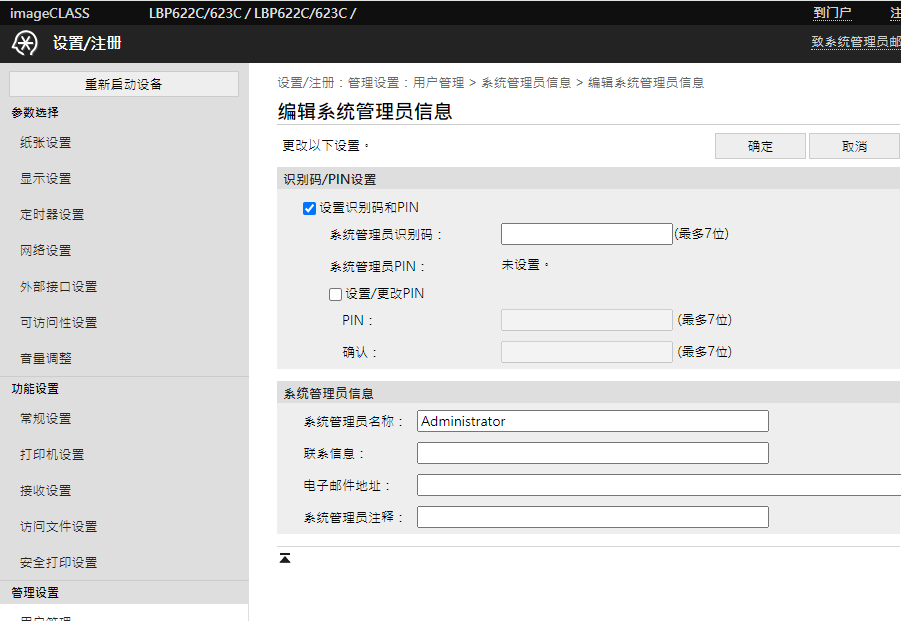Image resolution: width=901 pixels, height=621 pixels.
Task: Open 纸张设置 in the sidebar
Action: (x=45, y=142)
